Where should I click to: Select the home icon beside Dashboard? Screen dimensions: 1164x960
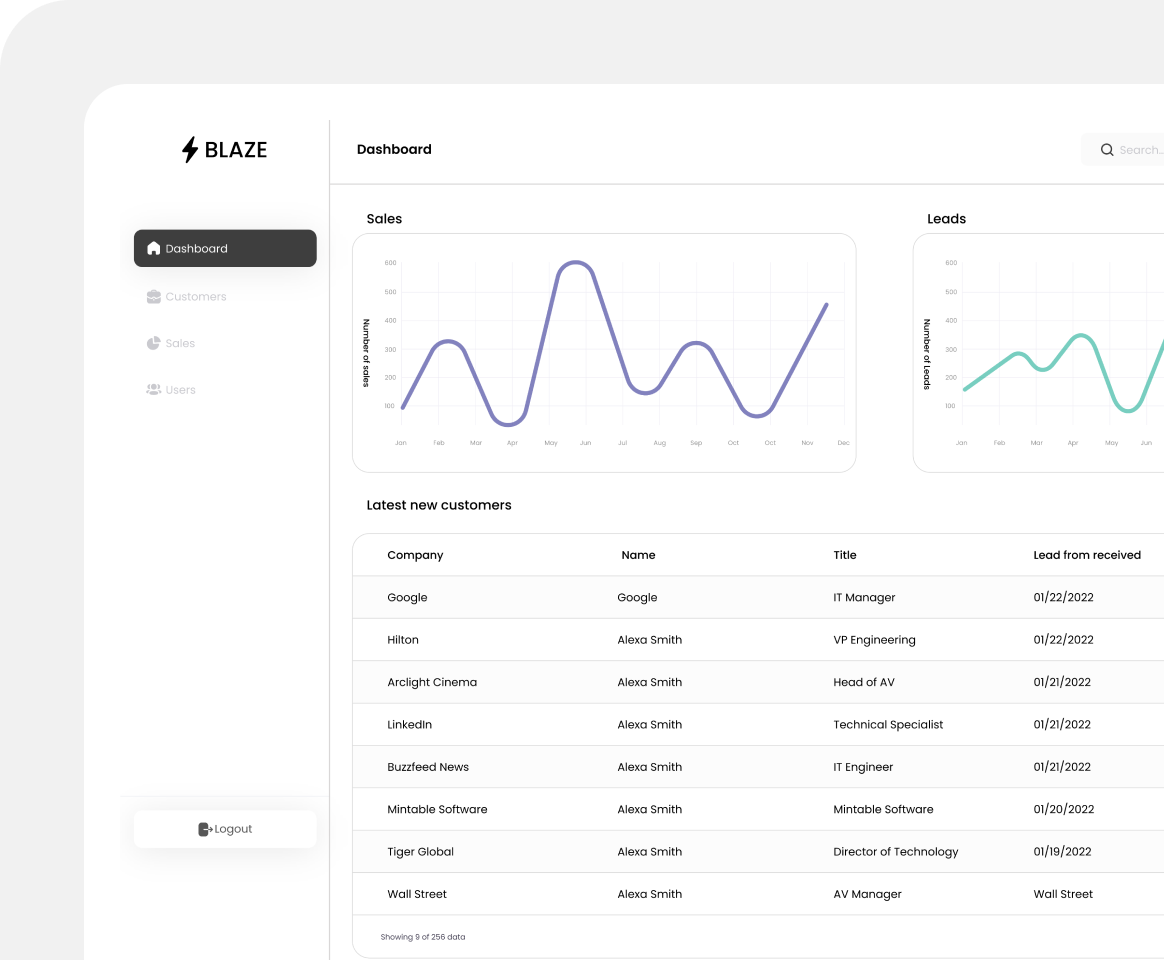click(154, 248)
